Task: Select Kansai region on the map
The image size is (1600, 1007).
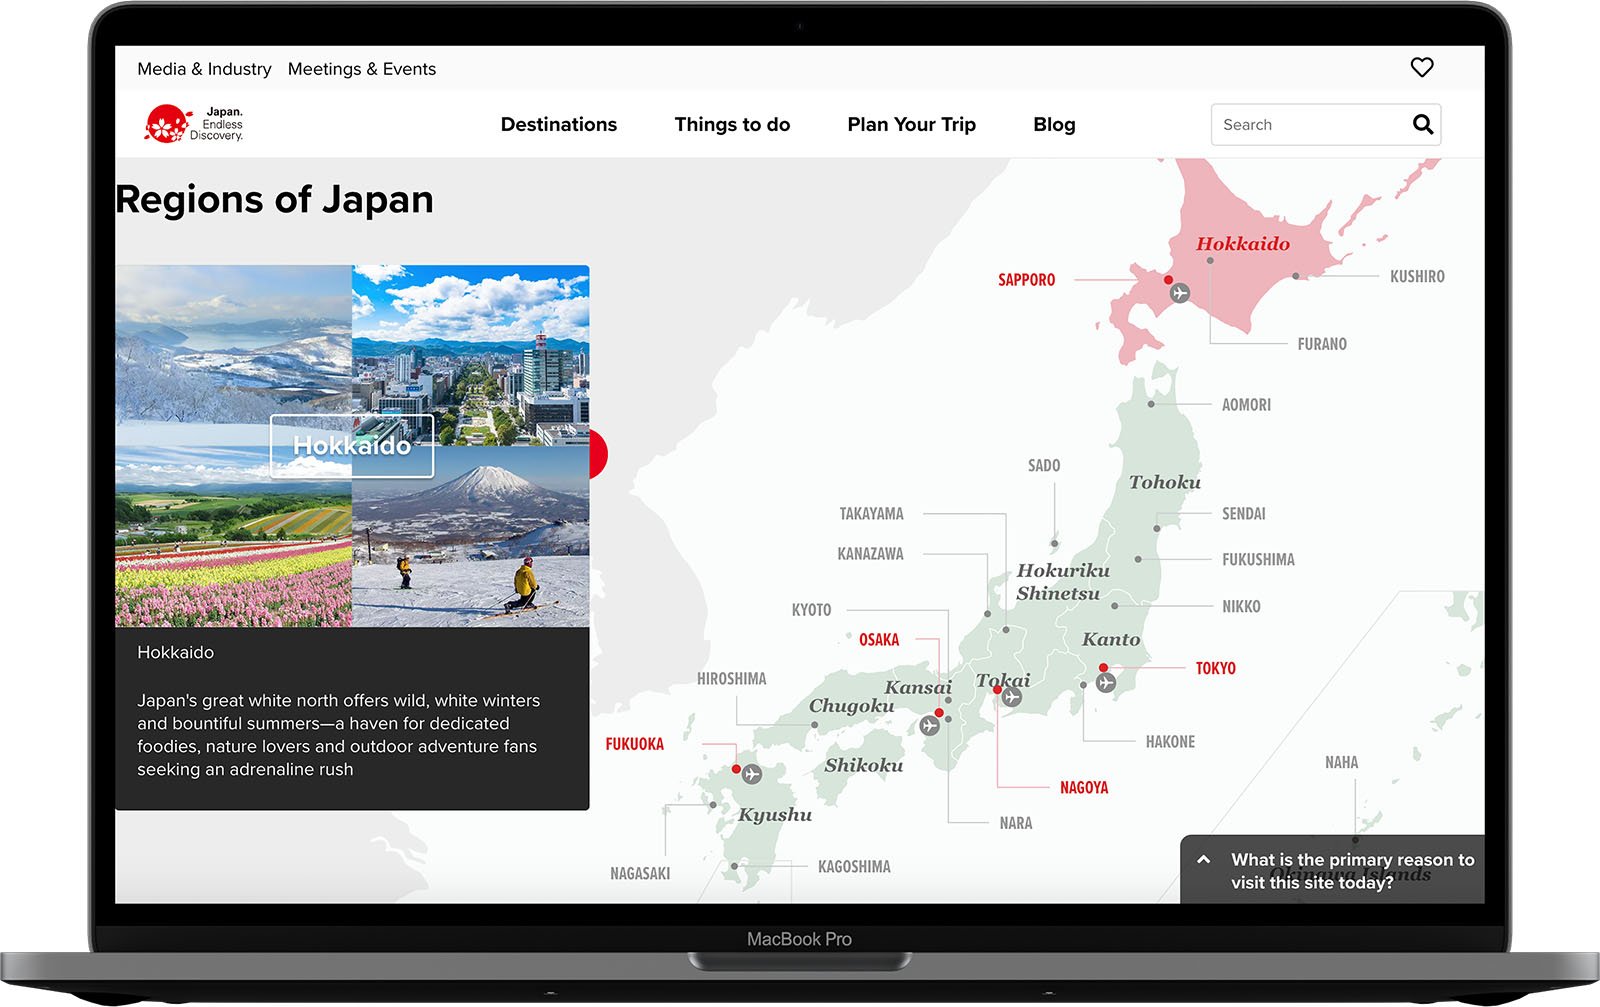Action: coord(918,687)
